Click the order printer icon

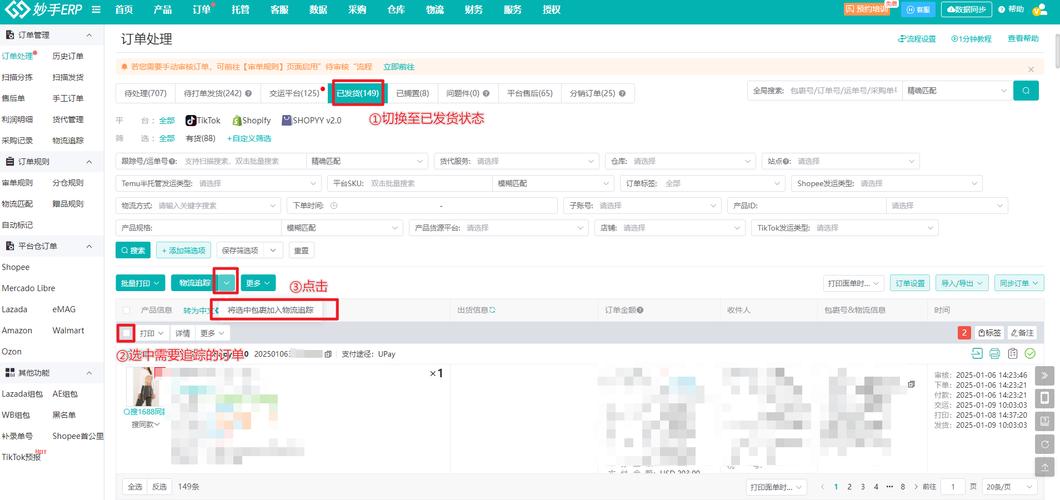[994, 353]
